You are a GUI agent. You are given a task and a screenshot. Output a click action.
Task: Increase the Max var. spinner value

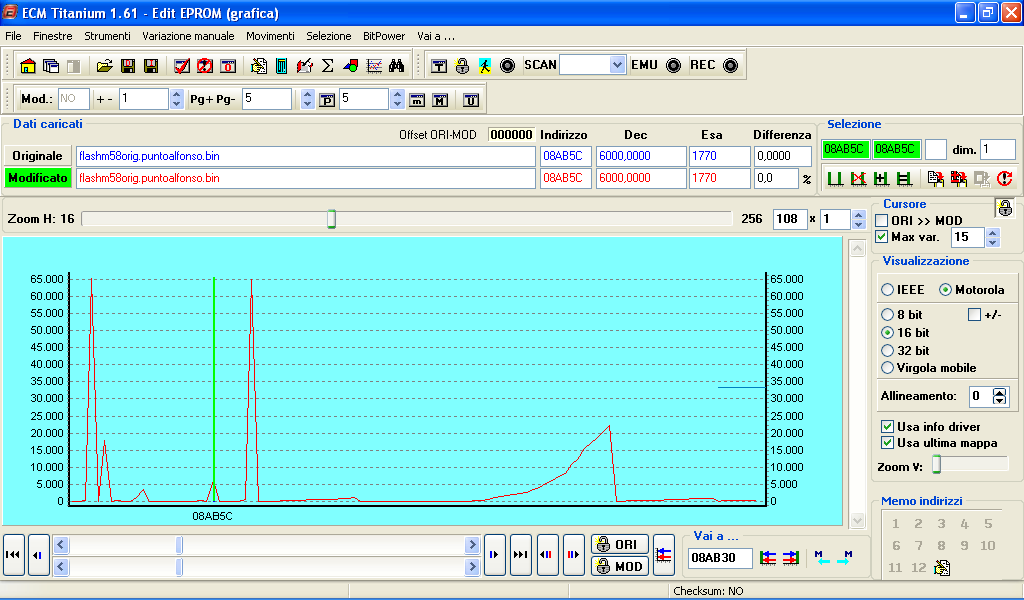pos(992,233)
